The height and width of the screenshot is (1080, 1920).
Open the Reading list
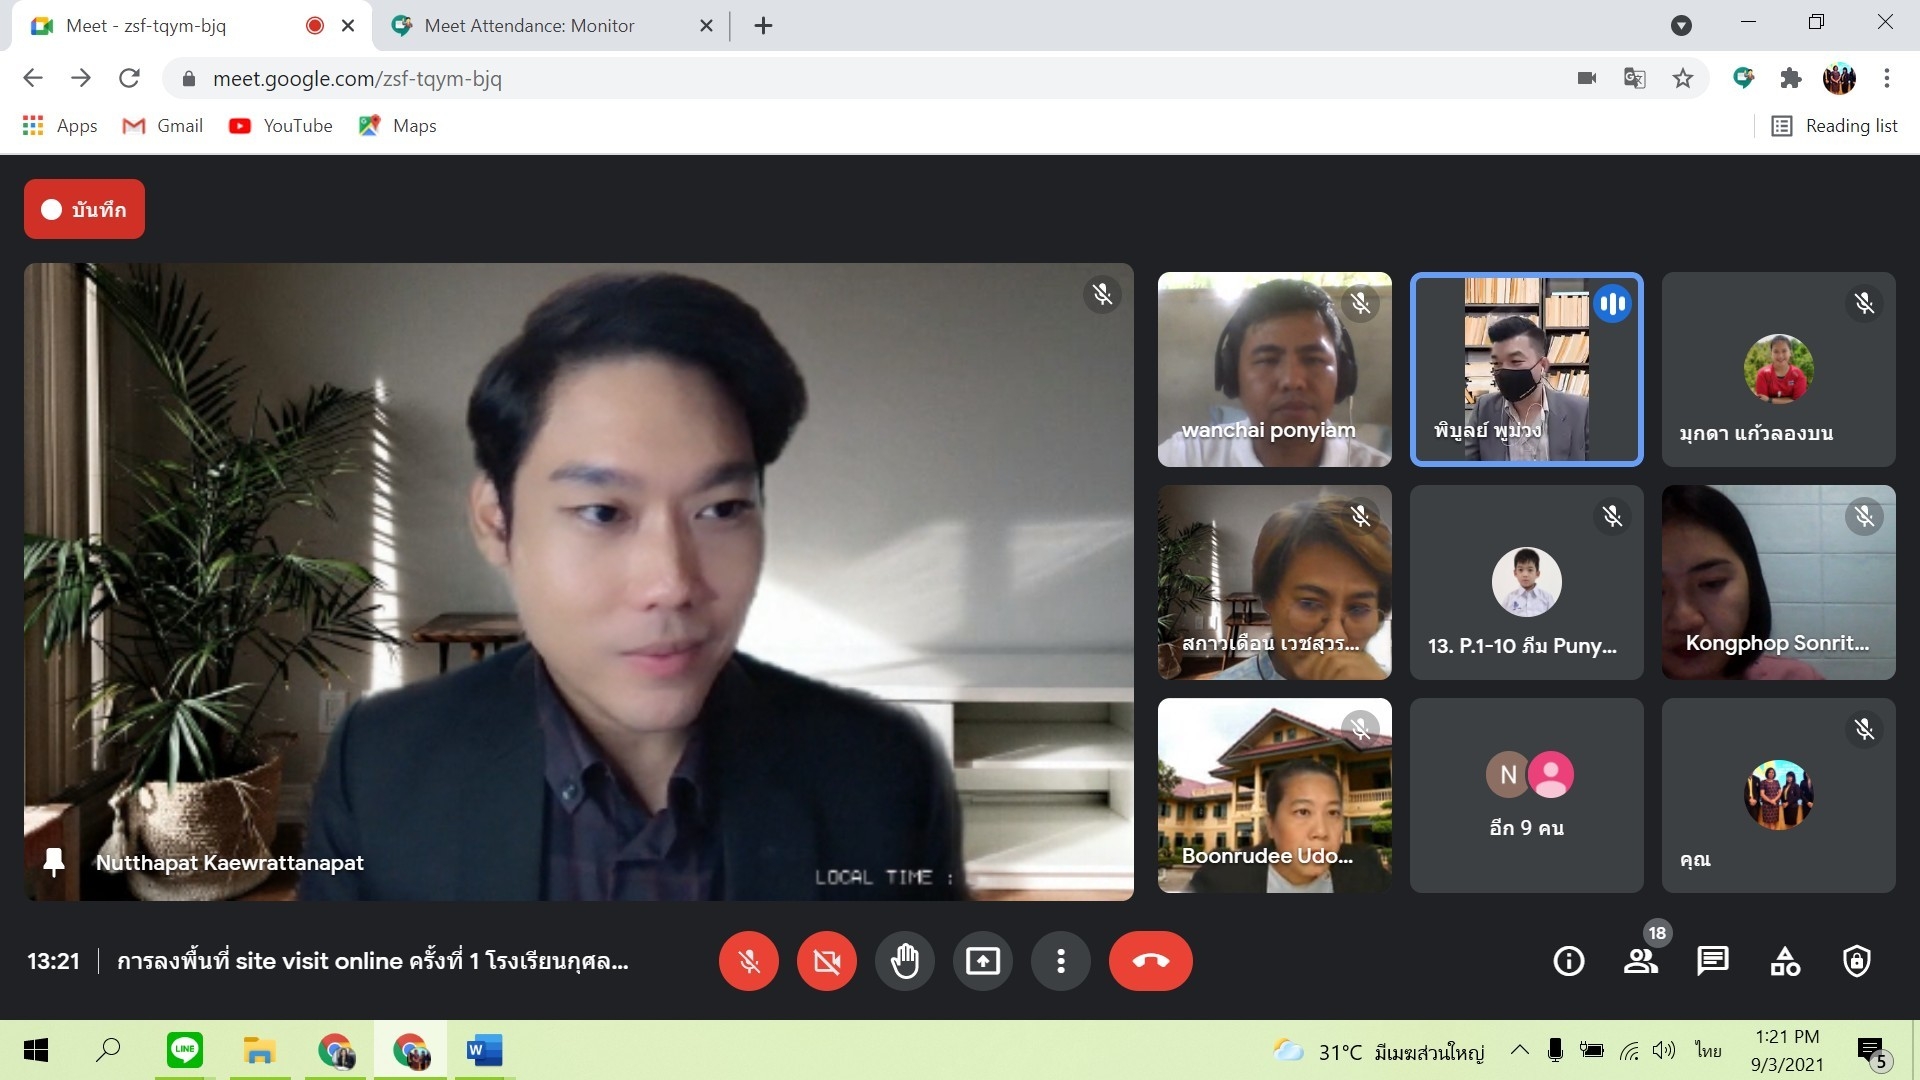(x=1834, y=126)
